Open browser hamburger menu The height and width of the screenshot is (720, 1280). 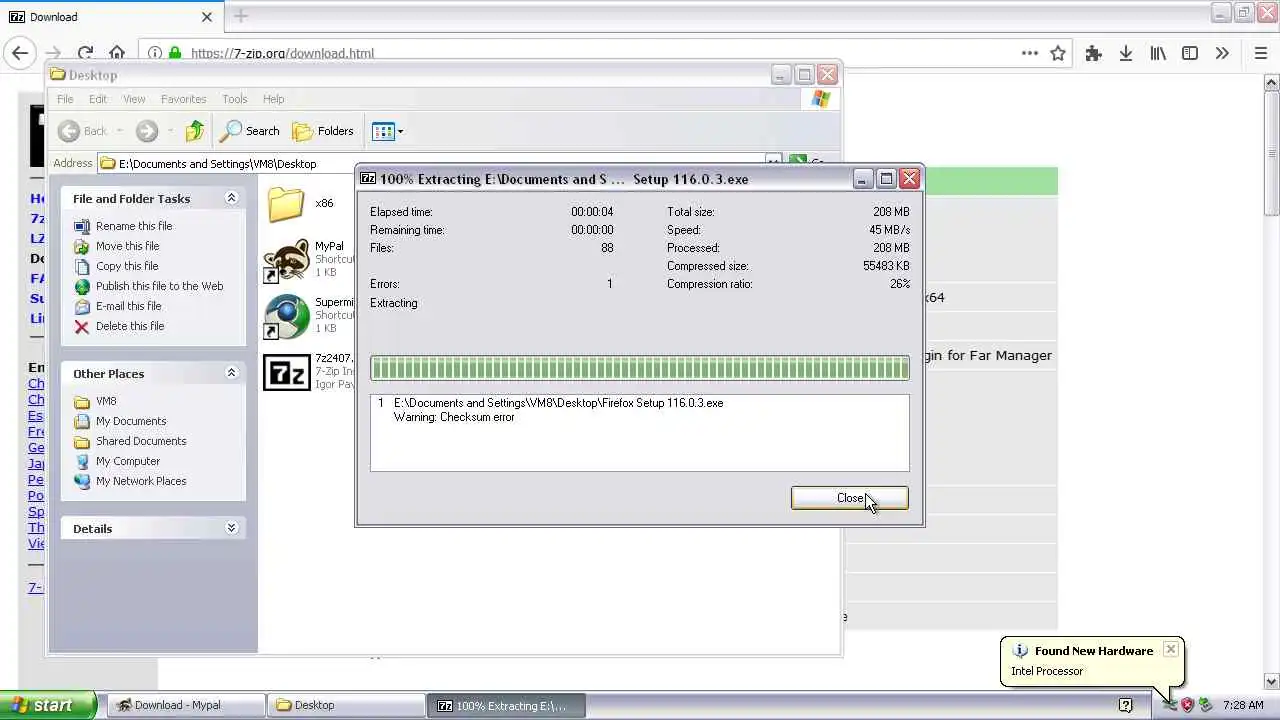(x=1260, y=53)
